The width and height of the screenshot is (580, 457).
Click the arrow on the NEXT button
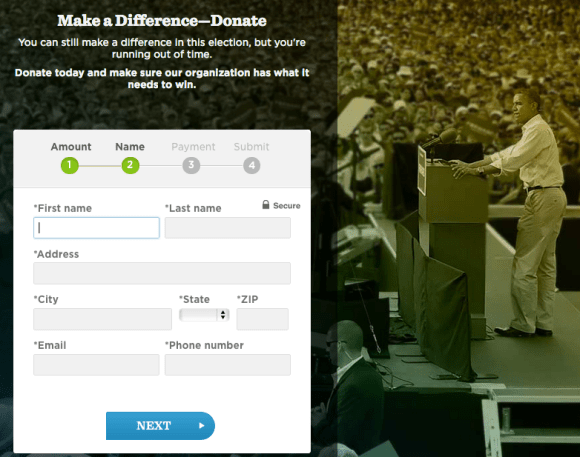click(x=202, y=426)
